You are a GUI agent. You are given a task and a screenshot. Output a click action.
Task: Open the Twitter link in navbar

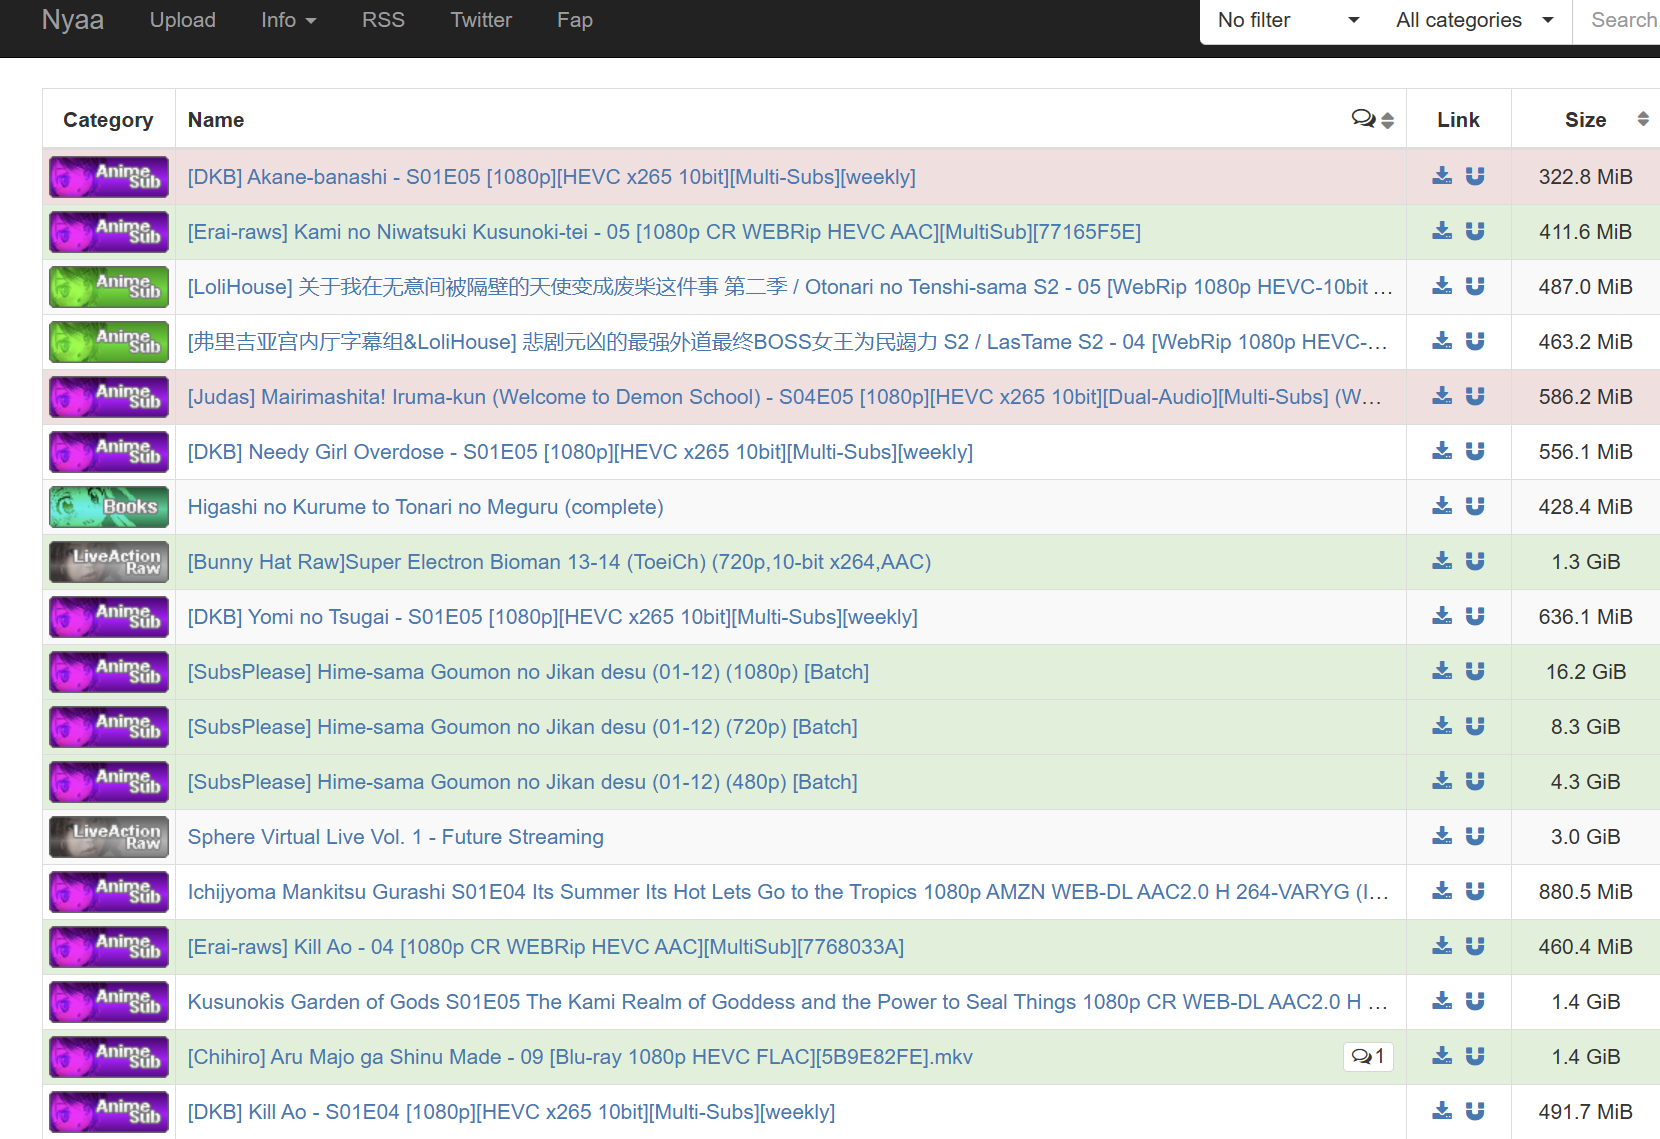481,20
